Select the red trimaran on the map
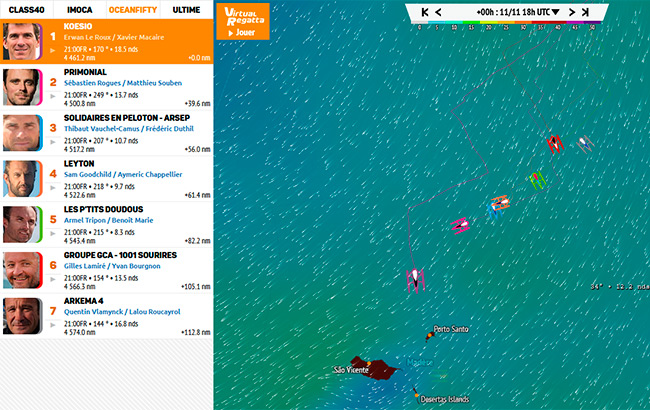This screenshot has height=410, width=650. [x=554, y=144]
